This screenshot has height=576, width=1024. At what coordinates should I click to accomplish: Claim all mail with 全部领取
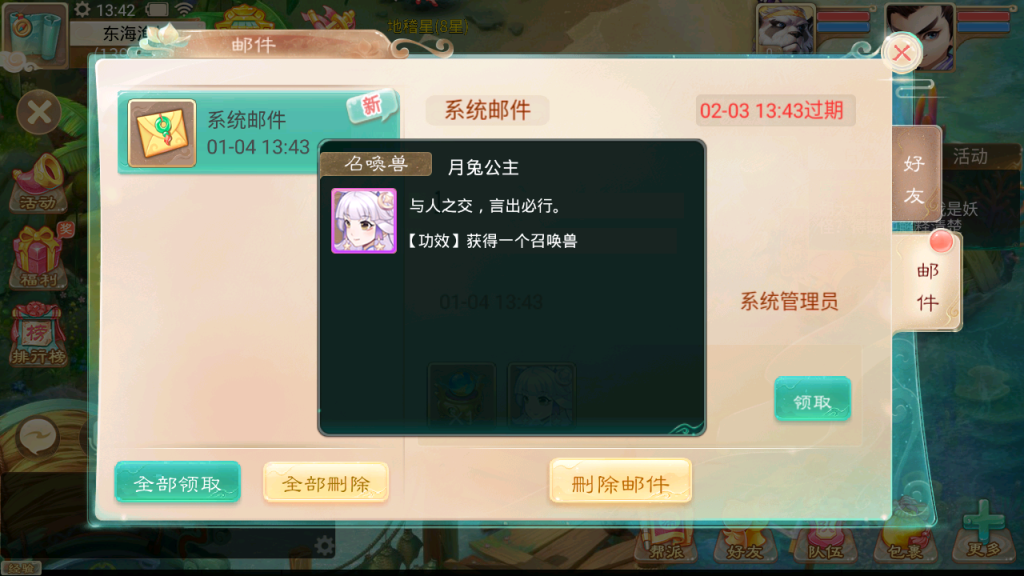[178, 483]
